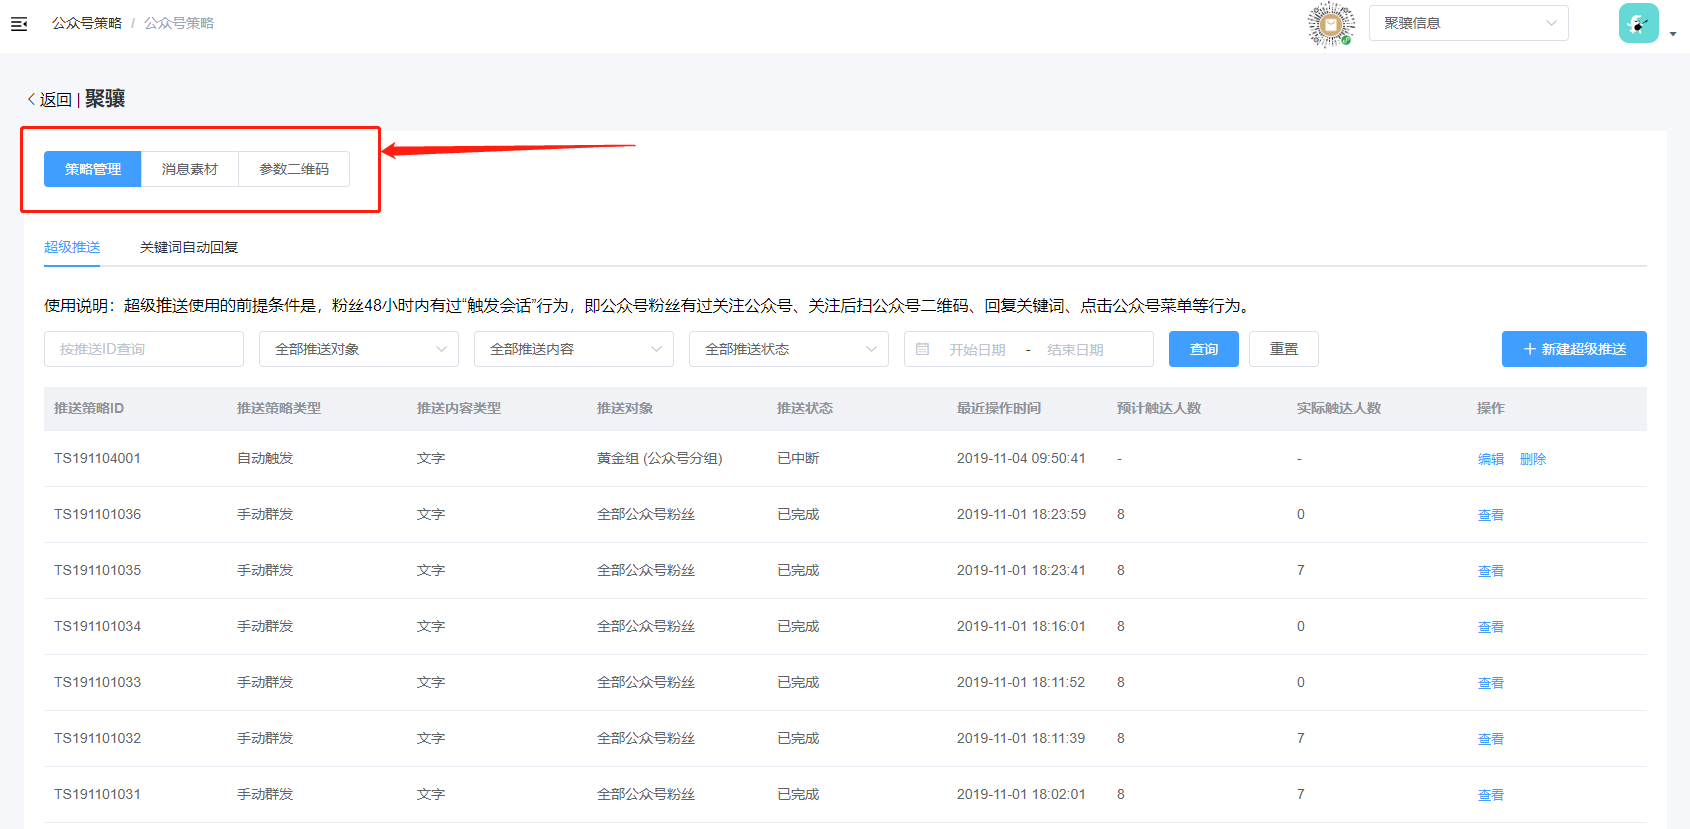Open the 全部推送对象 dropdown
The height and width of the screenshot is (829, 1690).
pyautogui.click(x=358, y=349)
